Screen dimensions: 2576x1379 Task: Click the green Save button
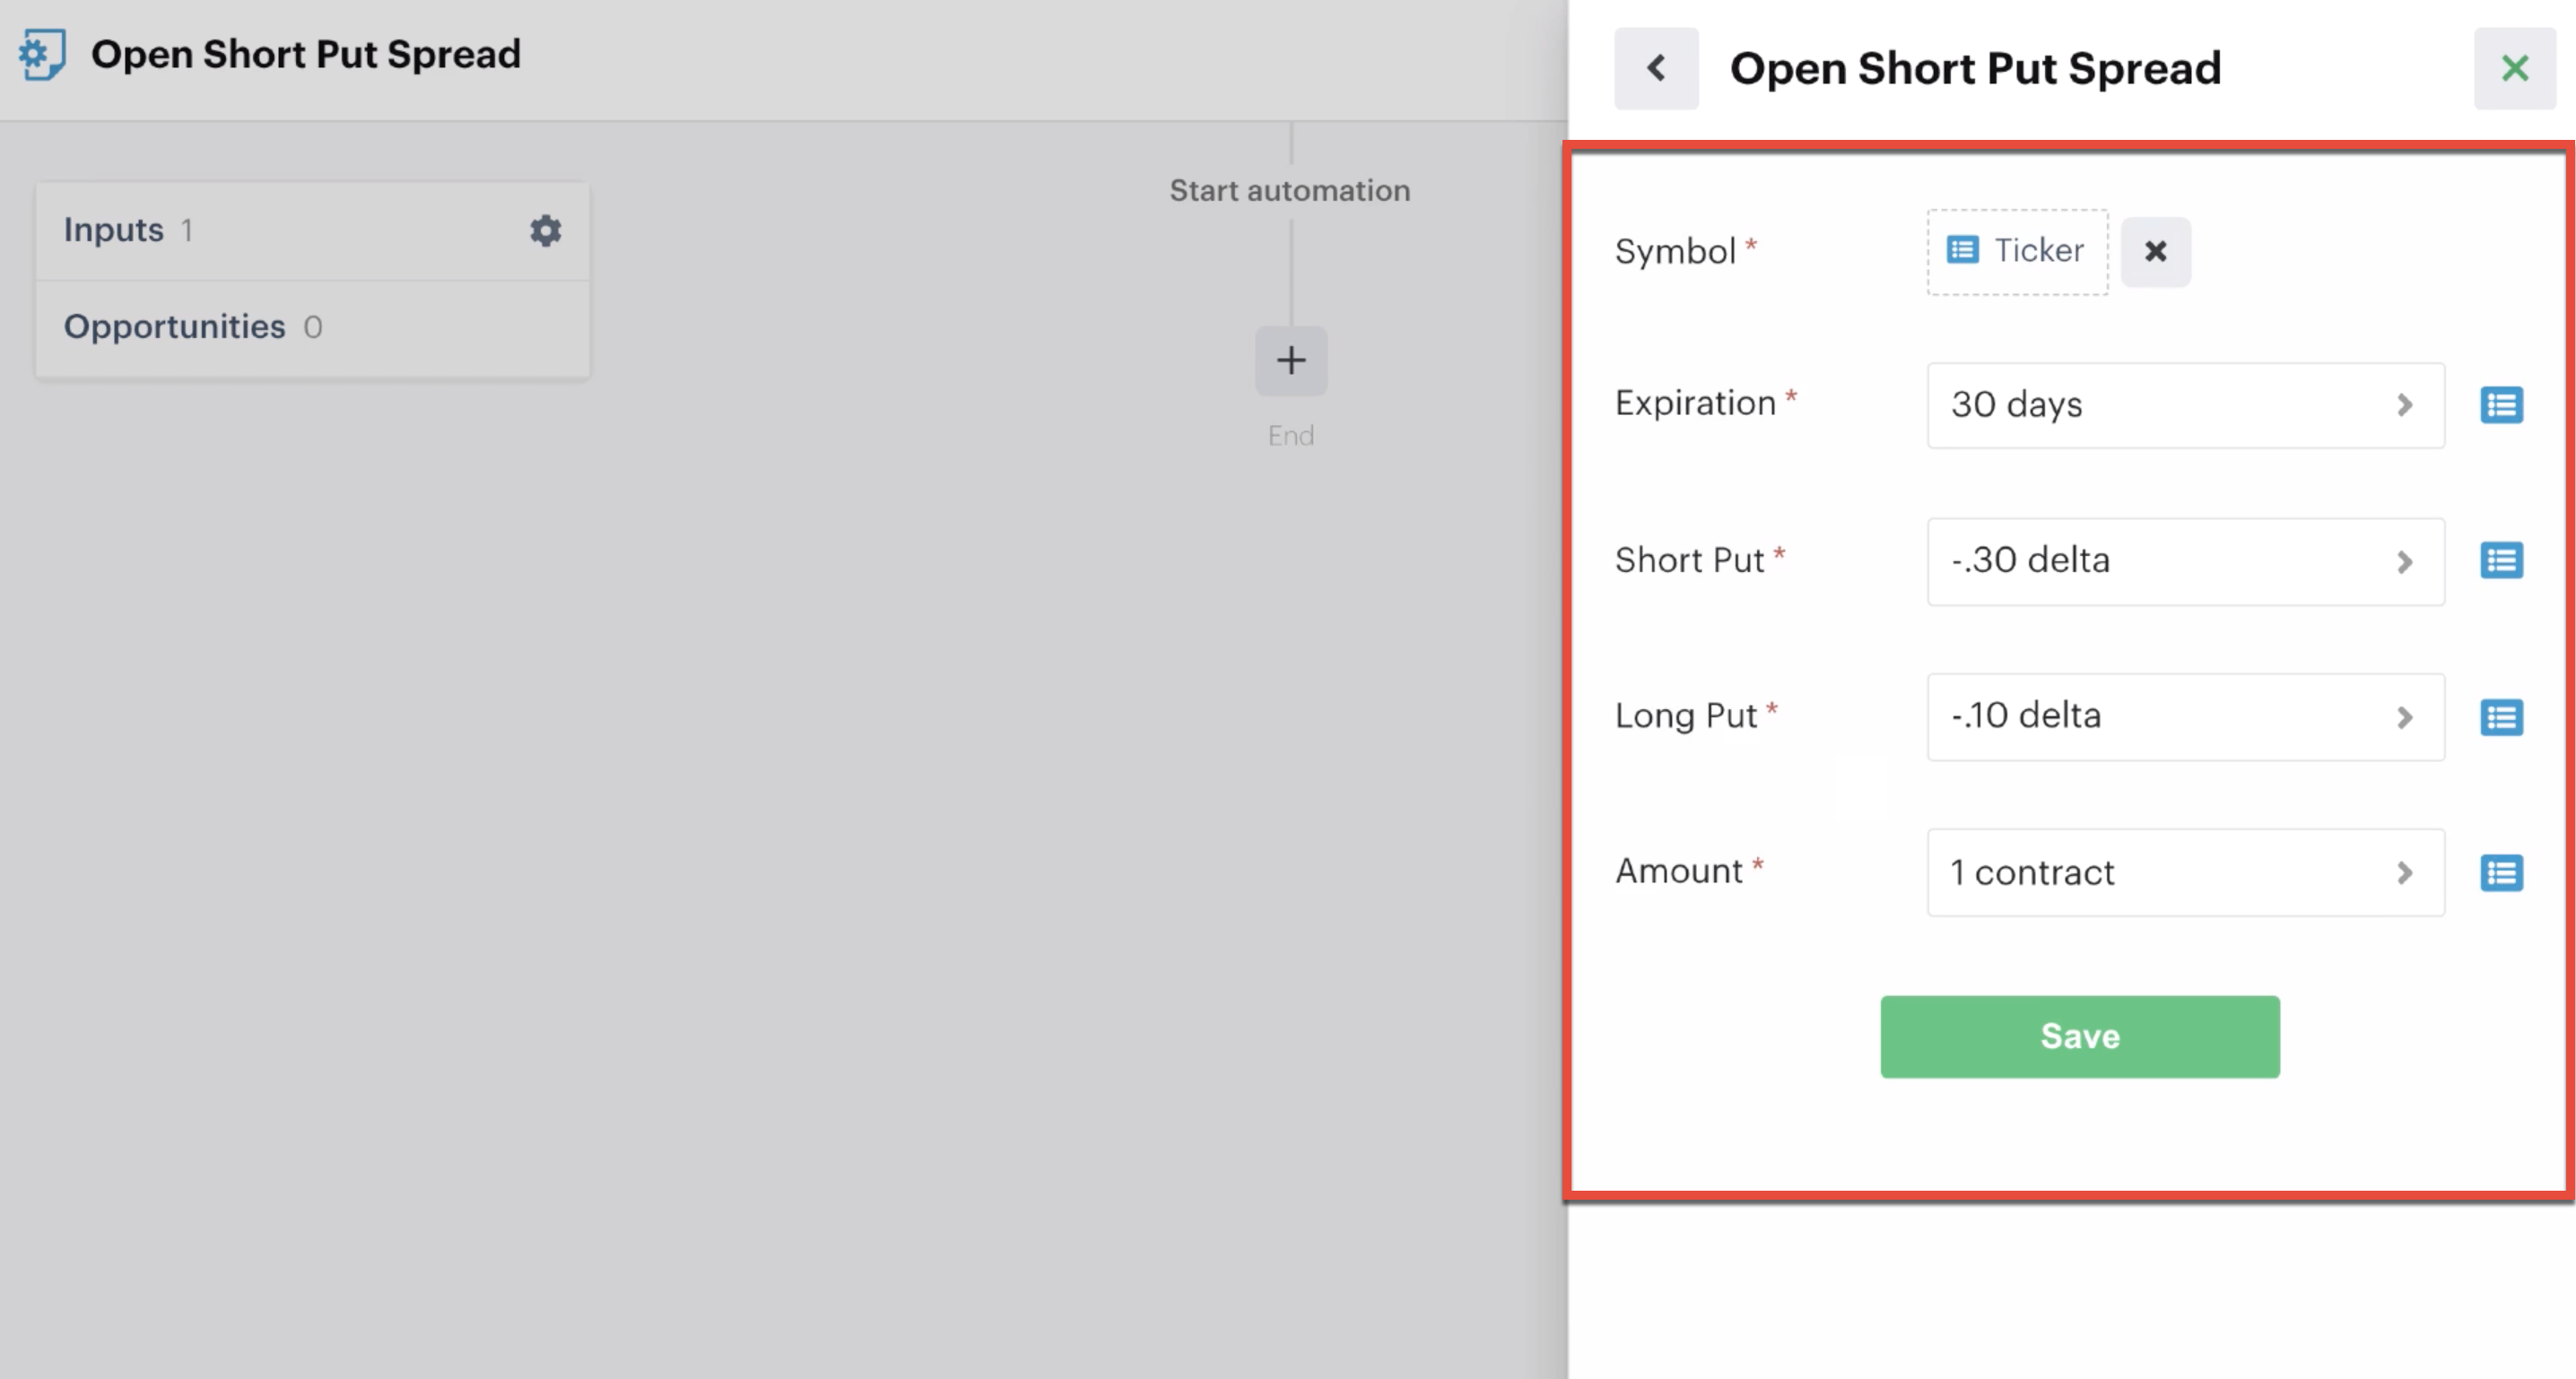(2080, 1037)
